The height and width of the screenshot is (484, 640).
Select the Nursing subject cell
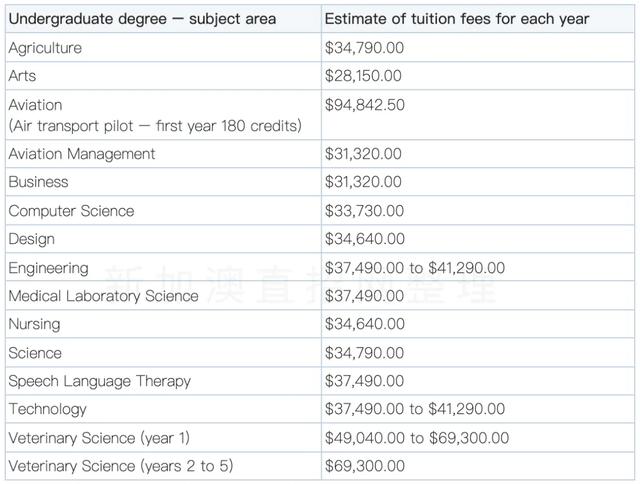point(35,324)
